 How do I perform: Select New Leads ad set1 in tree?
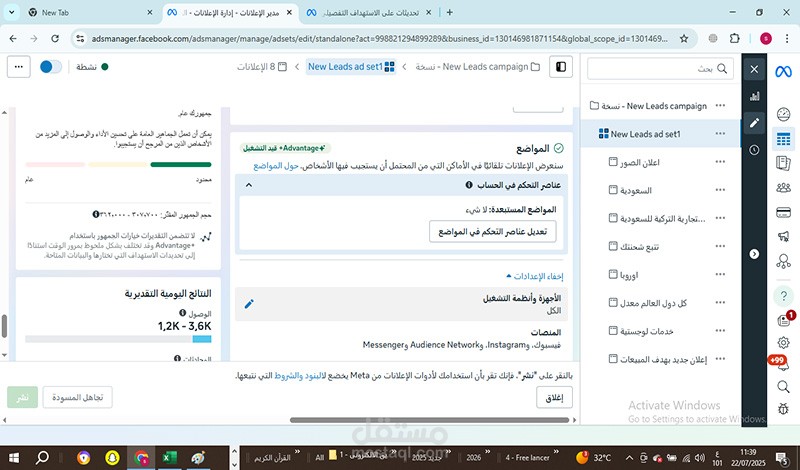click(640, 134)
